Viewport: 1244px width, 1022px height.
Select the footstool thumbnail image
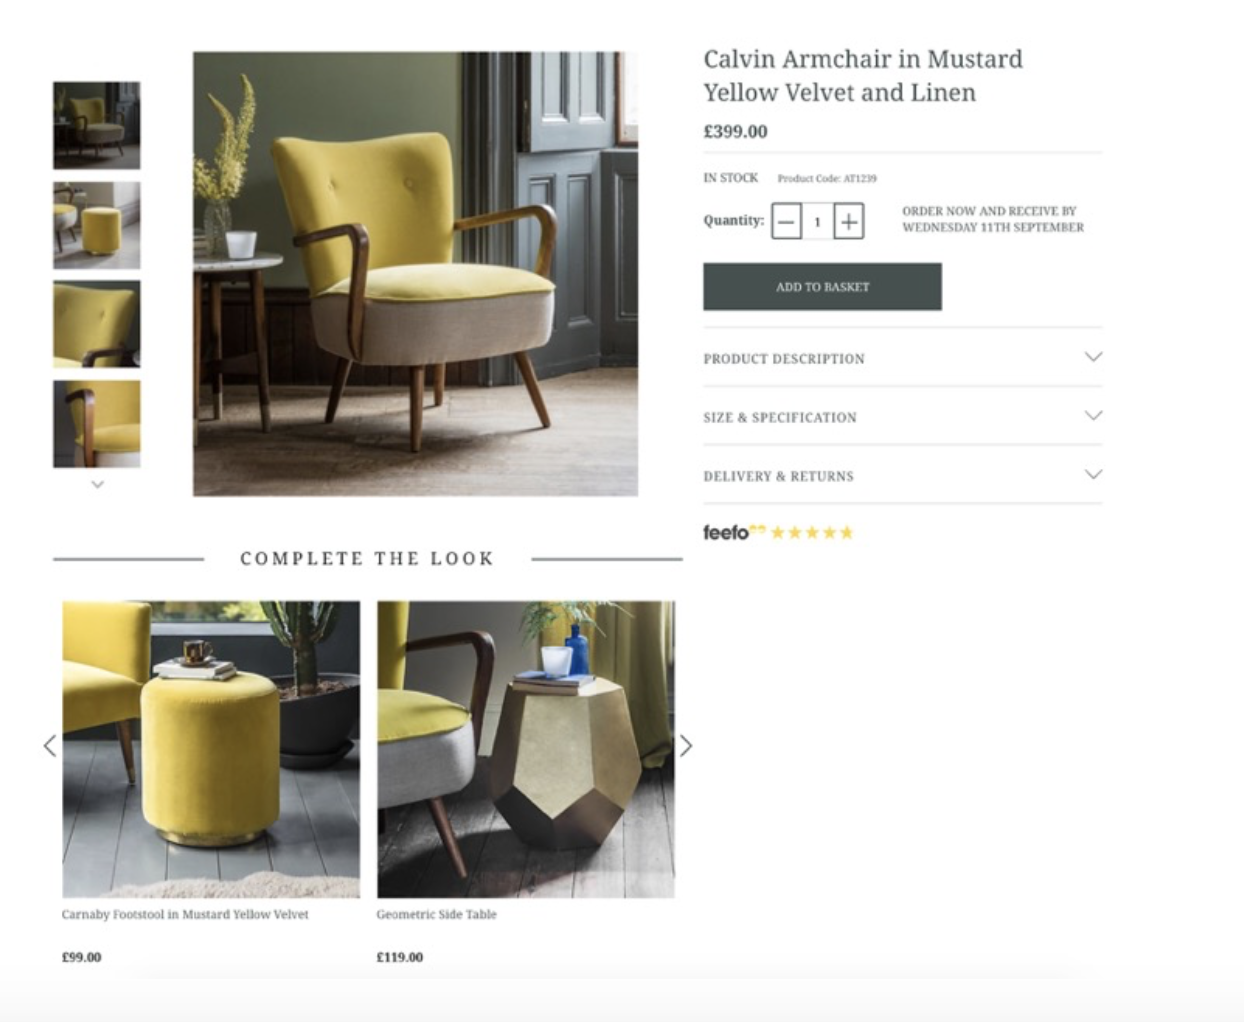tap(97, 225)
